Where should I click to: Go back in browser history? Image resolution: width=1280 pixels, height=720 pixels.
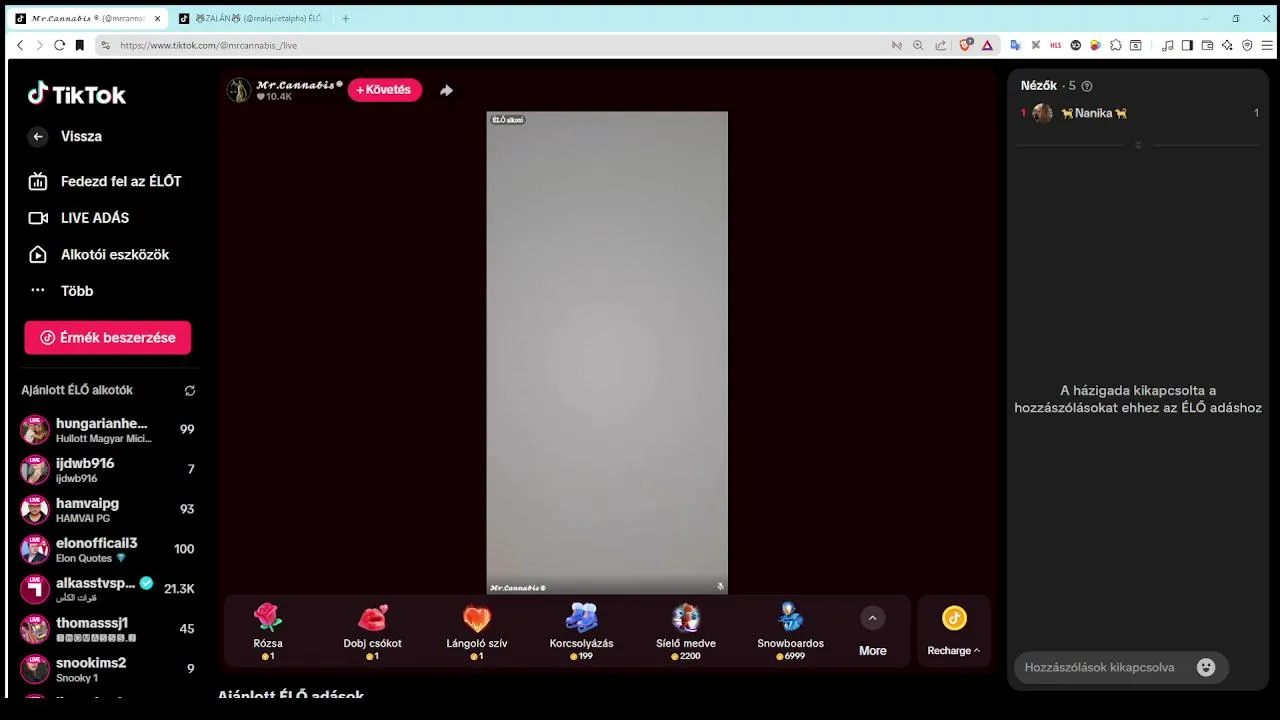pyautogui.click(x=20, y=45)
